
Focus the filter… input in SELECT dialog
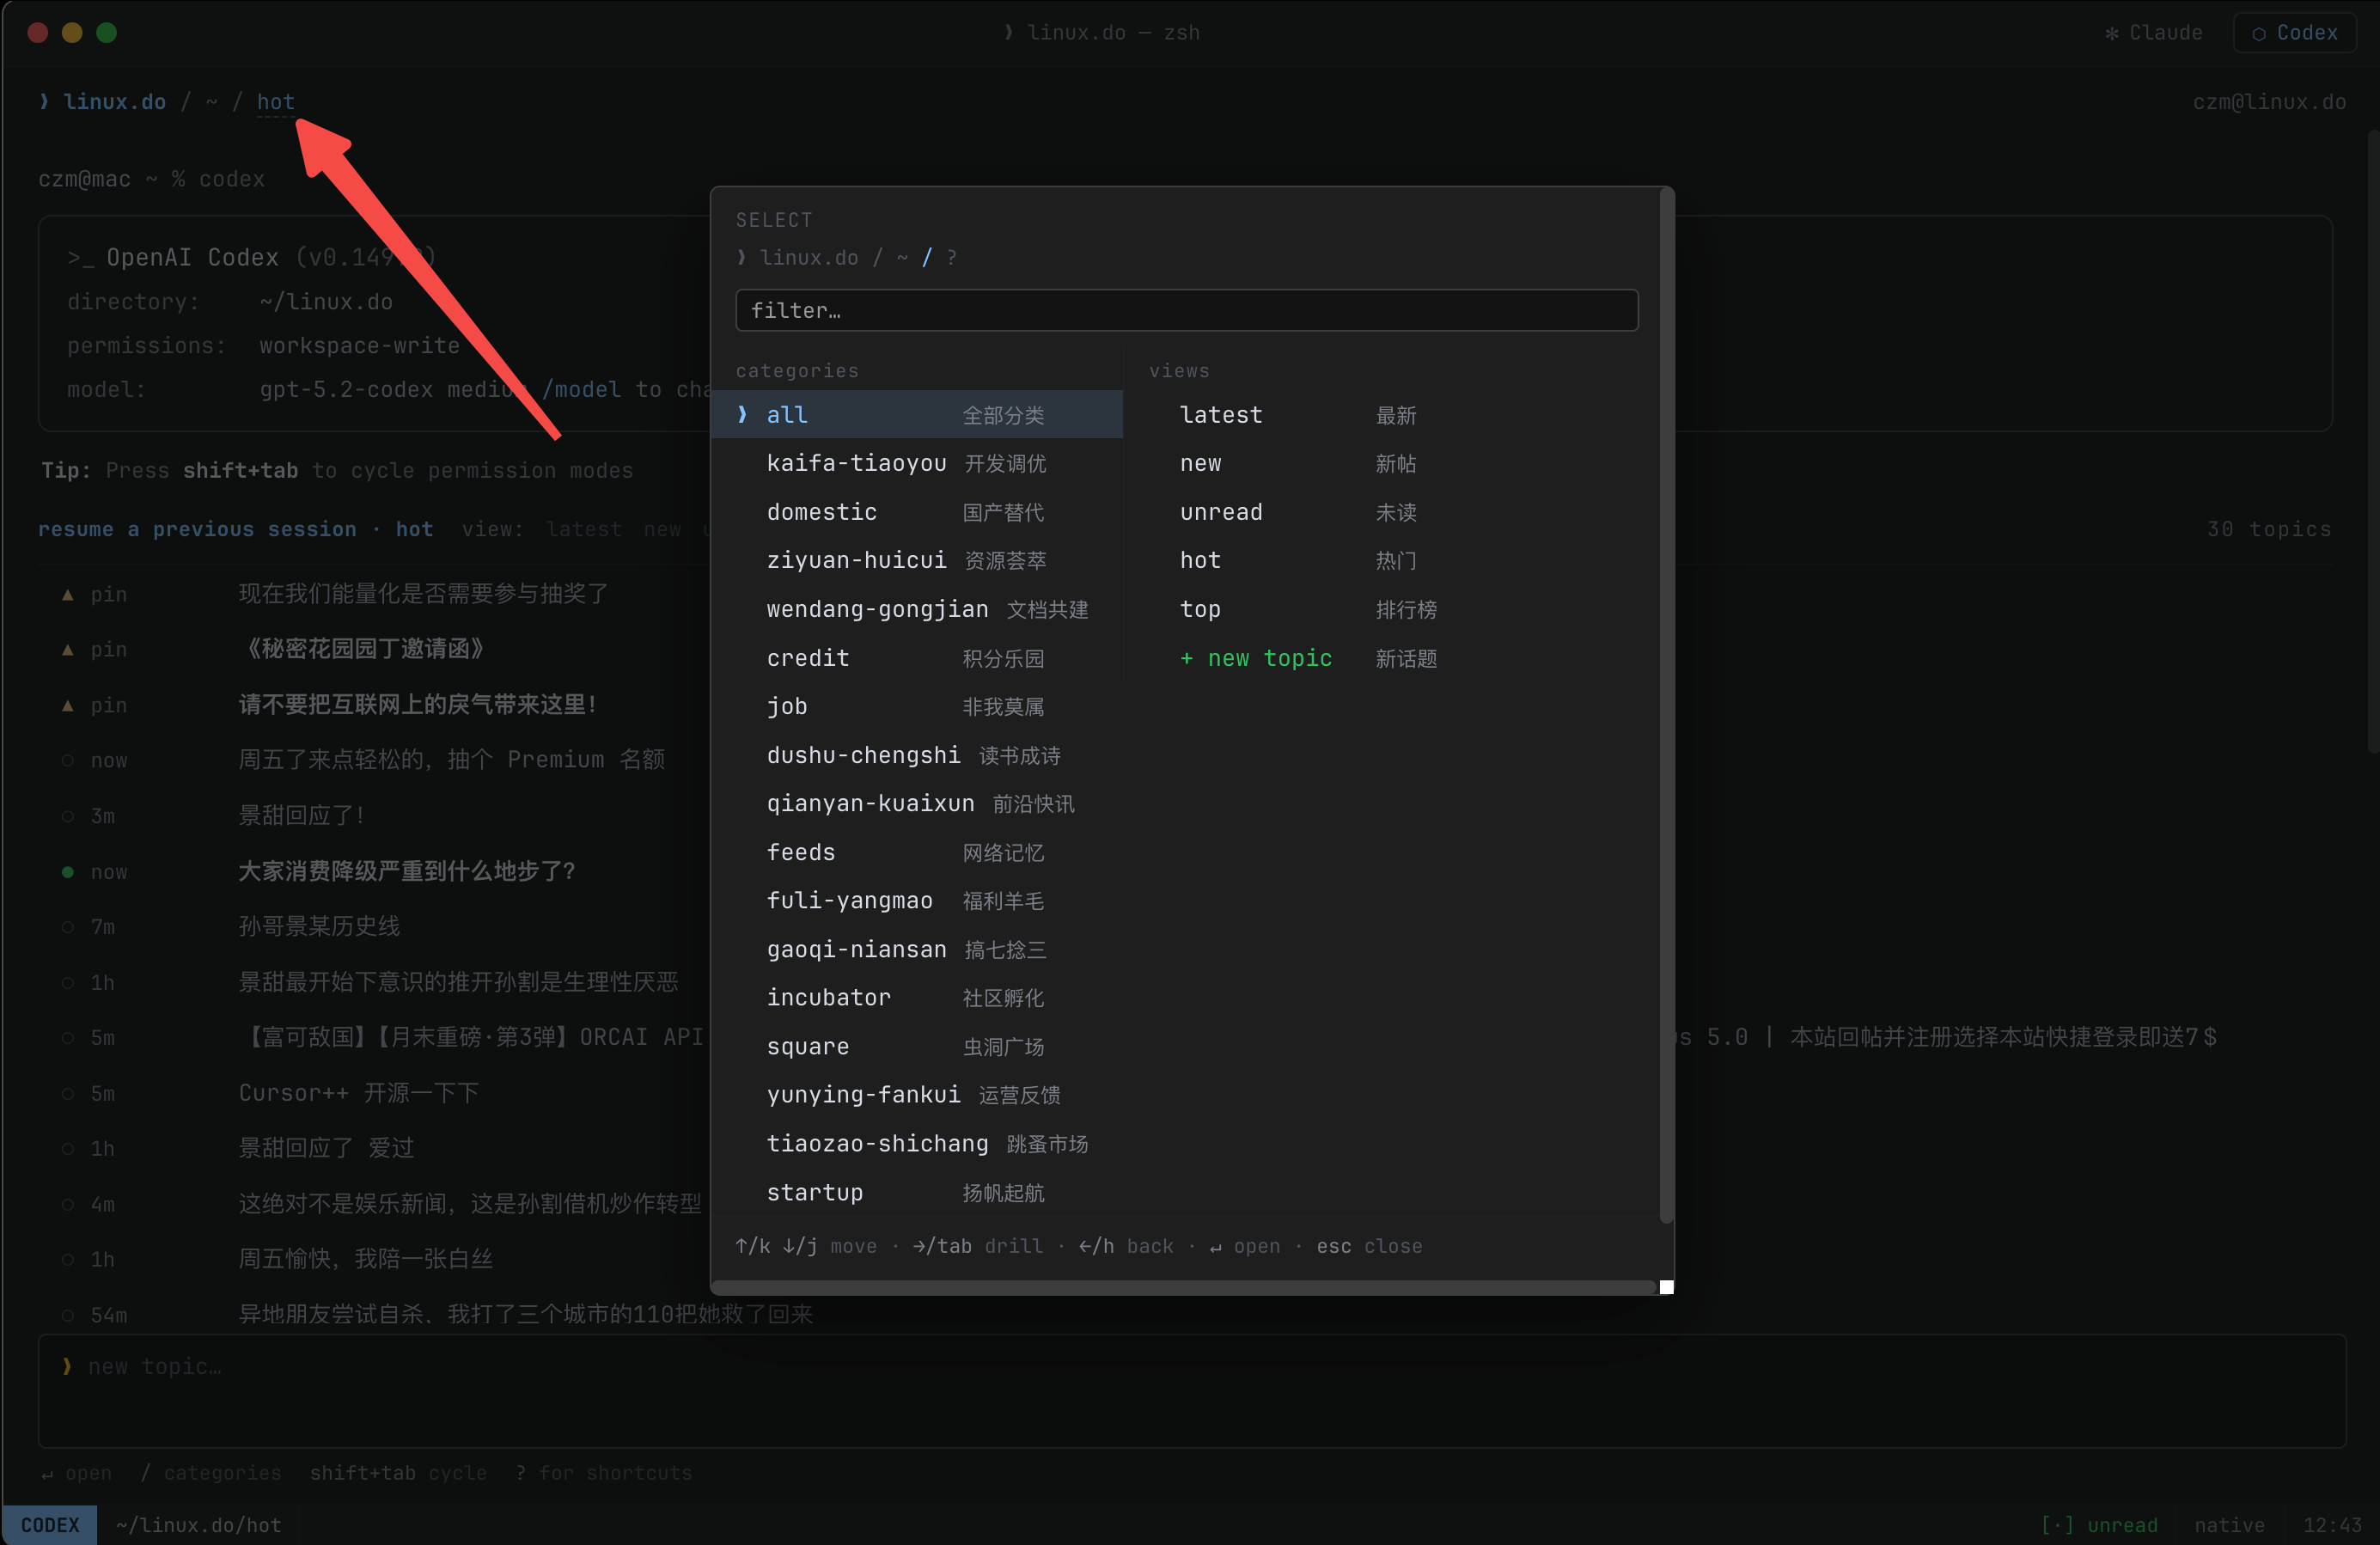coord(1187,310)
